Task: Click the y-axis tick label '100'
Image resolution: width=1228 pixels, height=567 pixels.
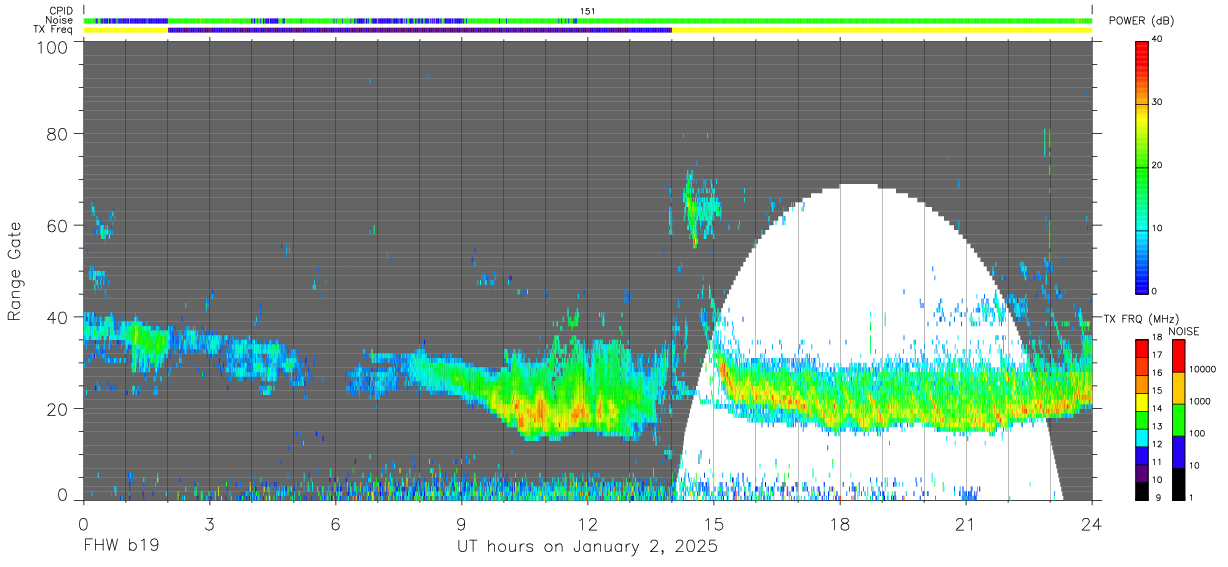Action: coord(52,48)
